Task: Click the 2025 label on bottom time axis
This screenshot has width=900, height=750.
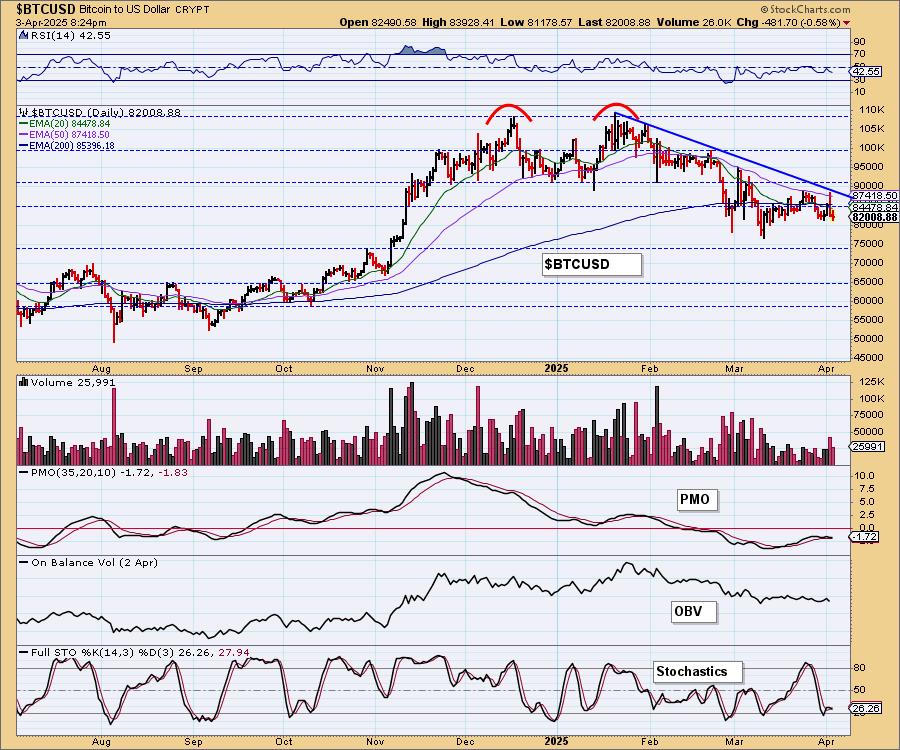Action: [556, 741]
